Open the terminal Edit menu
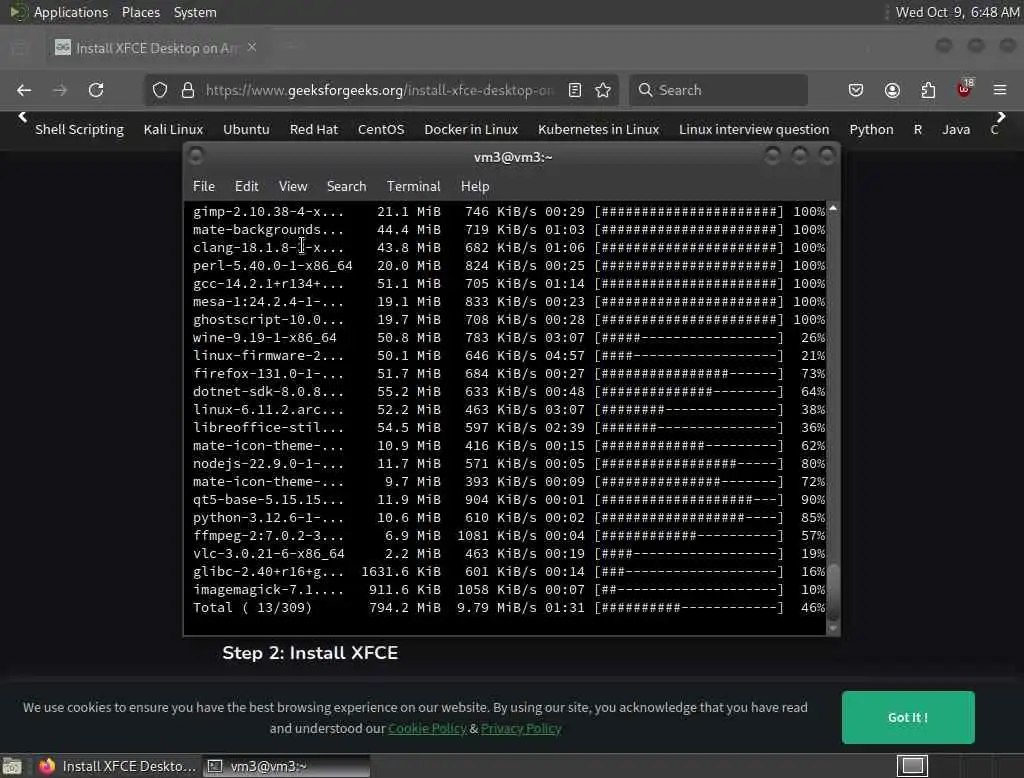1024x778 pixels. [x=246, y=186]
